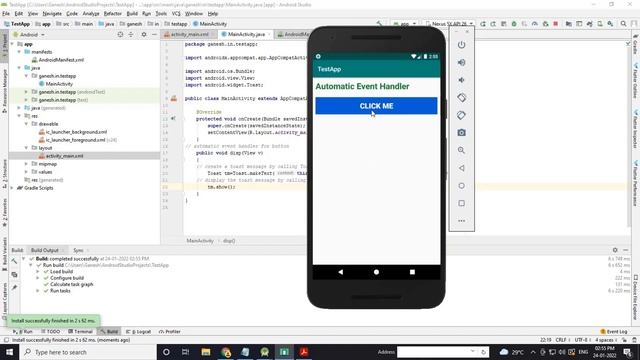The height and width of the screenshot is (360, 640).
Task: Stop the running app with the red stop icon
Action: (x=556, y=24)
